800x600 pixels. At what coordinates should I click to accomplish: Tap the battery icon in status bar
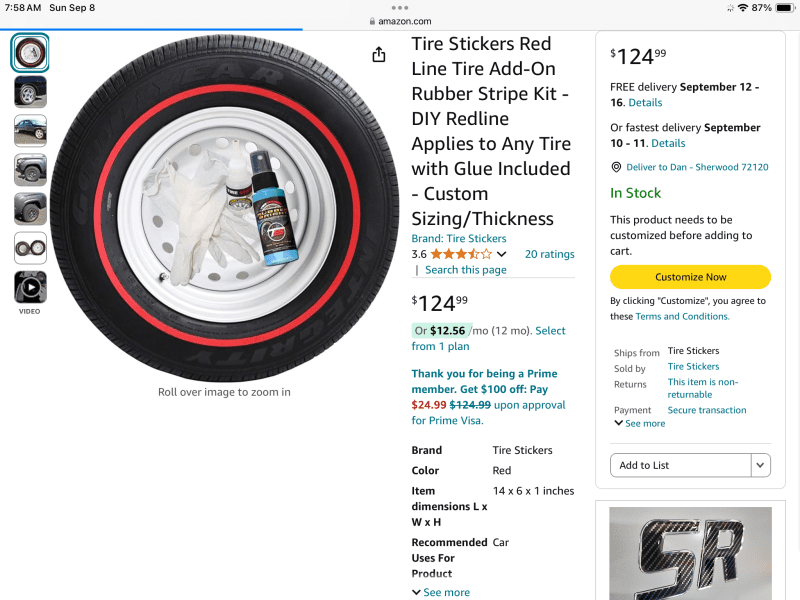(784, 7)
